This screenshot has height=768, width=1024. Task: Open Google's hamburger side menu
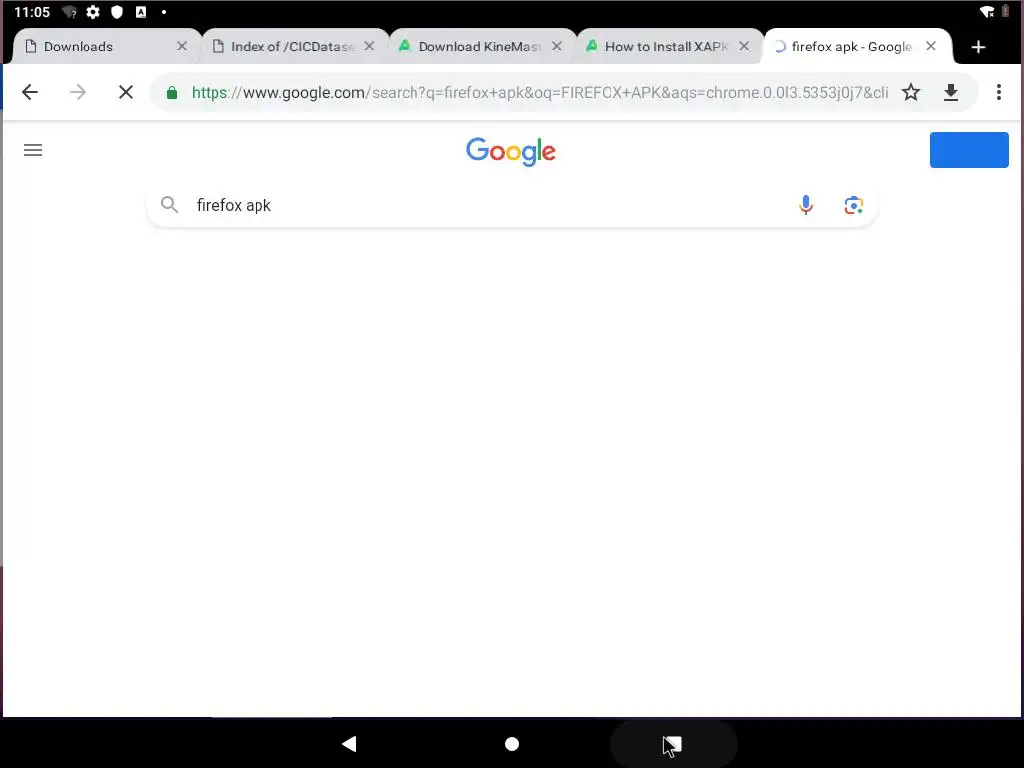[33, 150]
